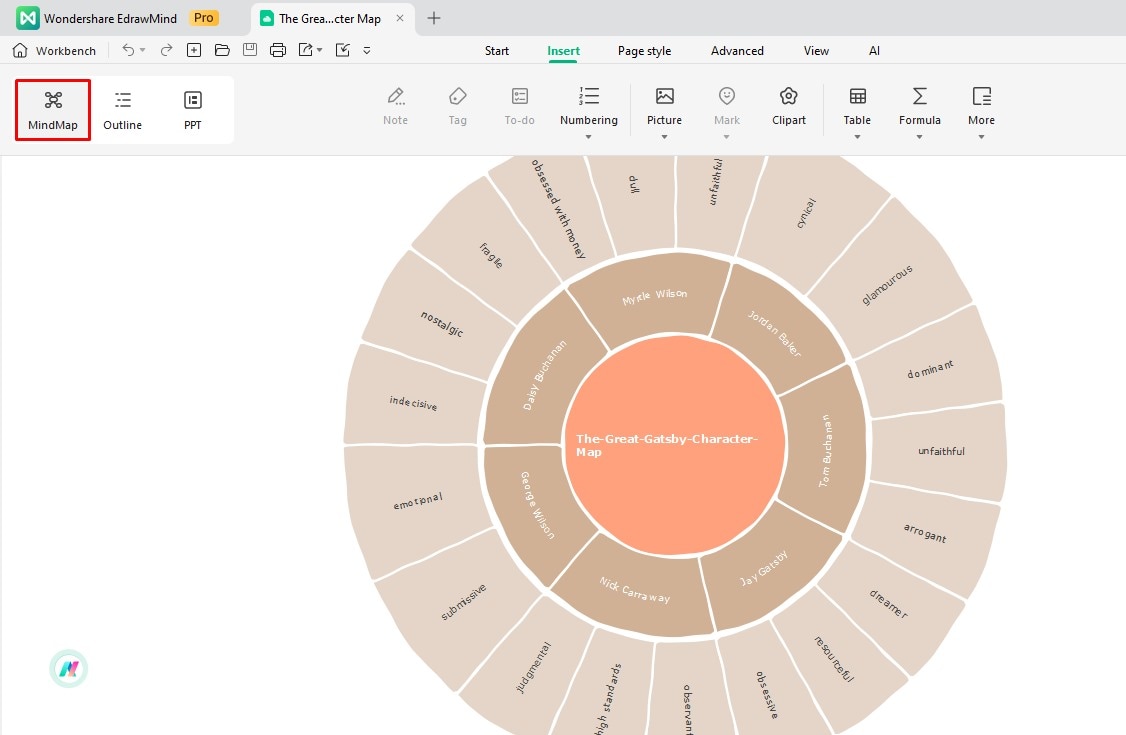
Task: Open the Workbench home icon
Action: 20,50
